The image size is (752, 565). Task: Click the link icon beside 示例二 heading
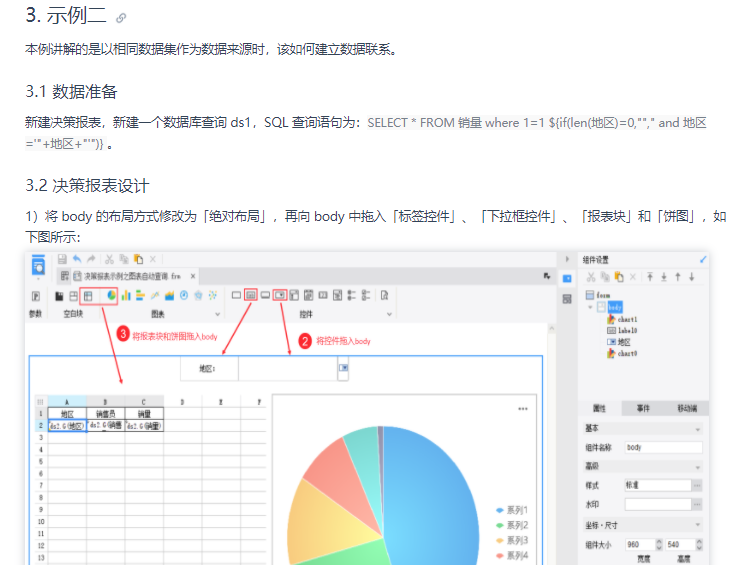coord(121,18)
